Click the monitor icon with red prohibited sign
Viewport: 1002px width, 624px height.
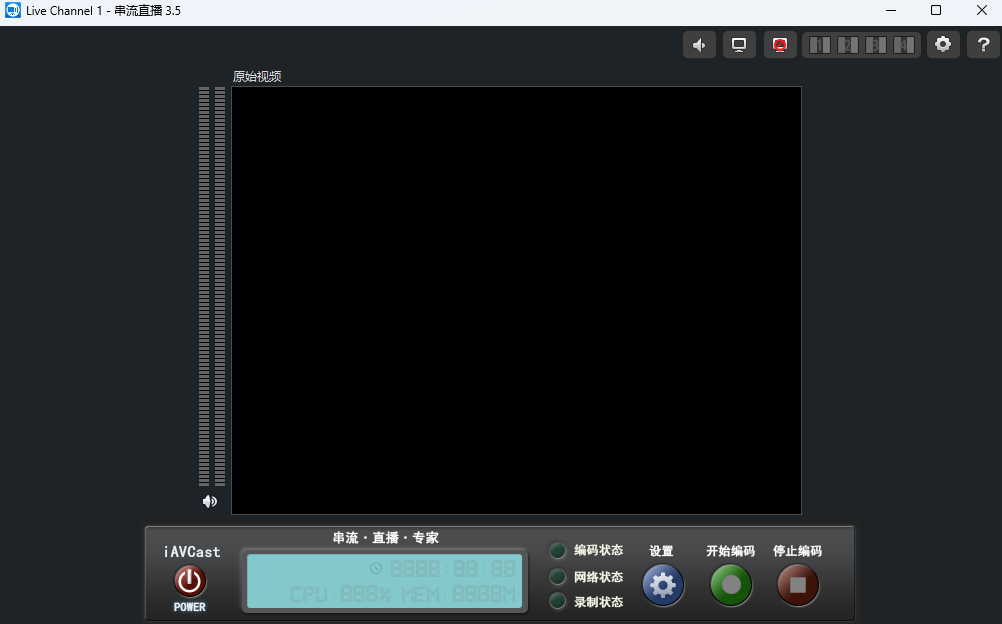(x=780, y=45)
